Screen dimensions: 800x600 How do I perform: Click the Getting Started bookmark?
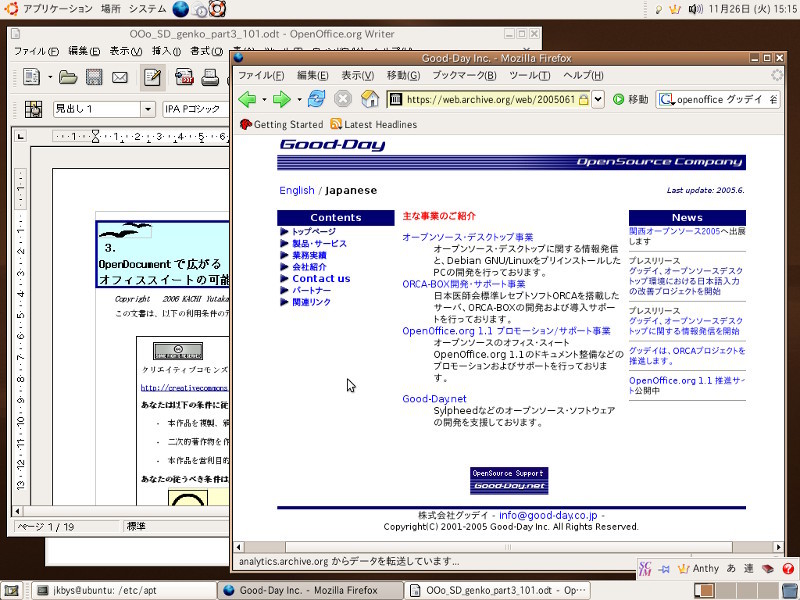pyautogui.click(x=281, y=124)
